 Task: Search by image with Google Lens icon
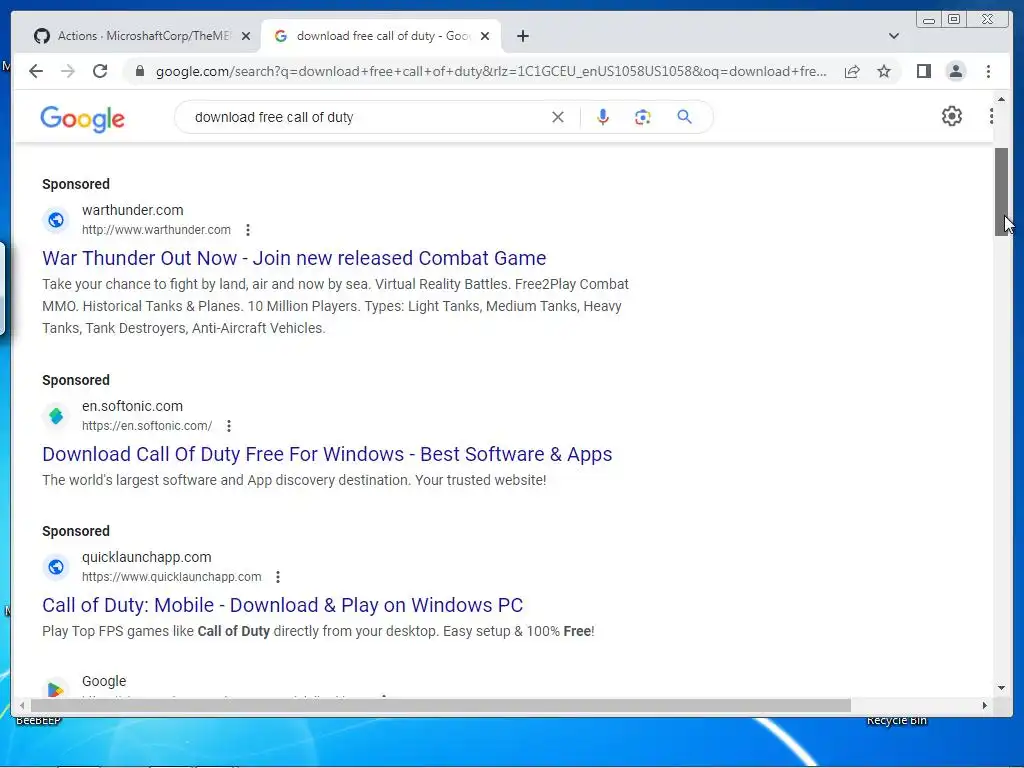click(x=643, y=117)
